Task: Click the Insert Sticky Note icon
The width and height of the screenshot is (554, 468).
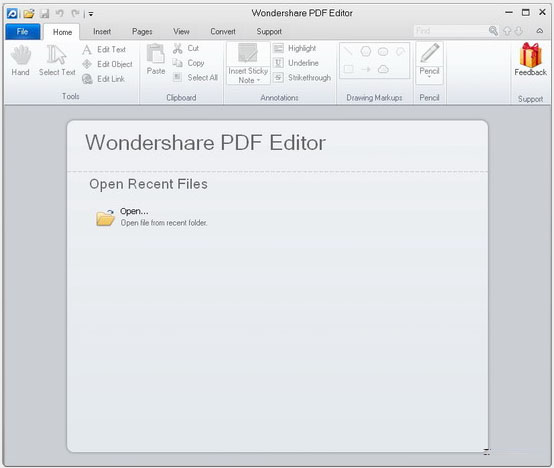Action: tap(248, 53)
